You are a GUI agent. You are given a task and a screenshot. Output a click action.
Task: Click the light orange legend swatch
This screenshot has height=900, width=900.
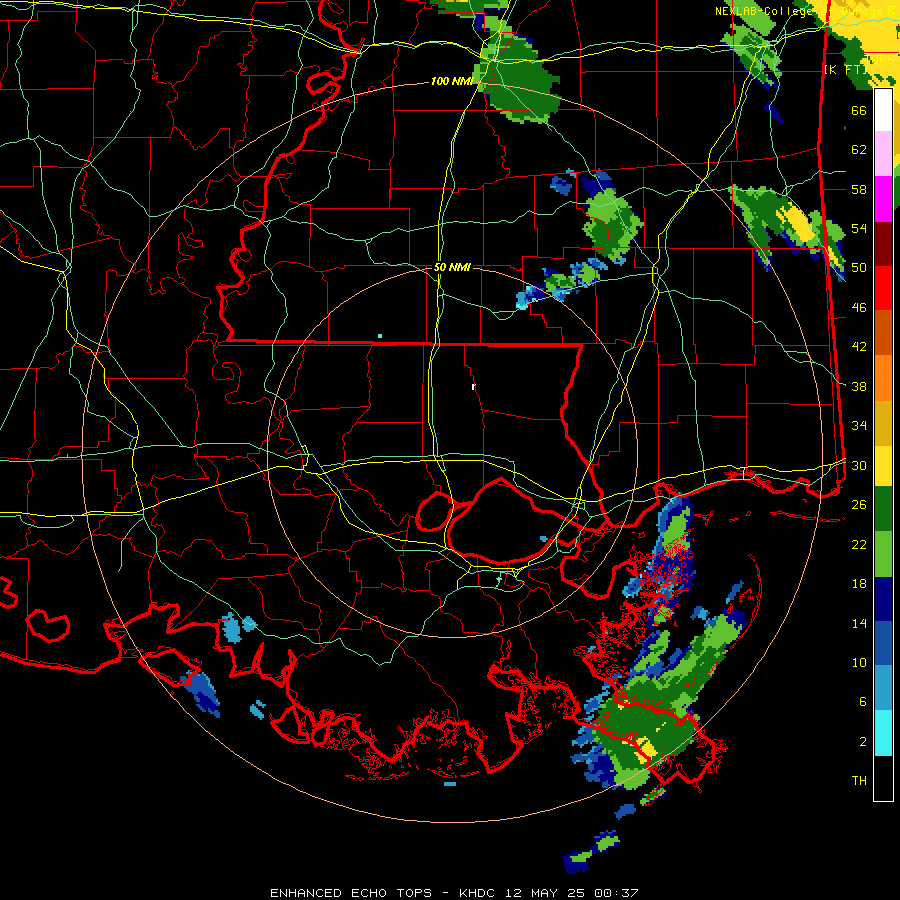coord(883,378)
